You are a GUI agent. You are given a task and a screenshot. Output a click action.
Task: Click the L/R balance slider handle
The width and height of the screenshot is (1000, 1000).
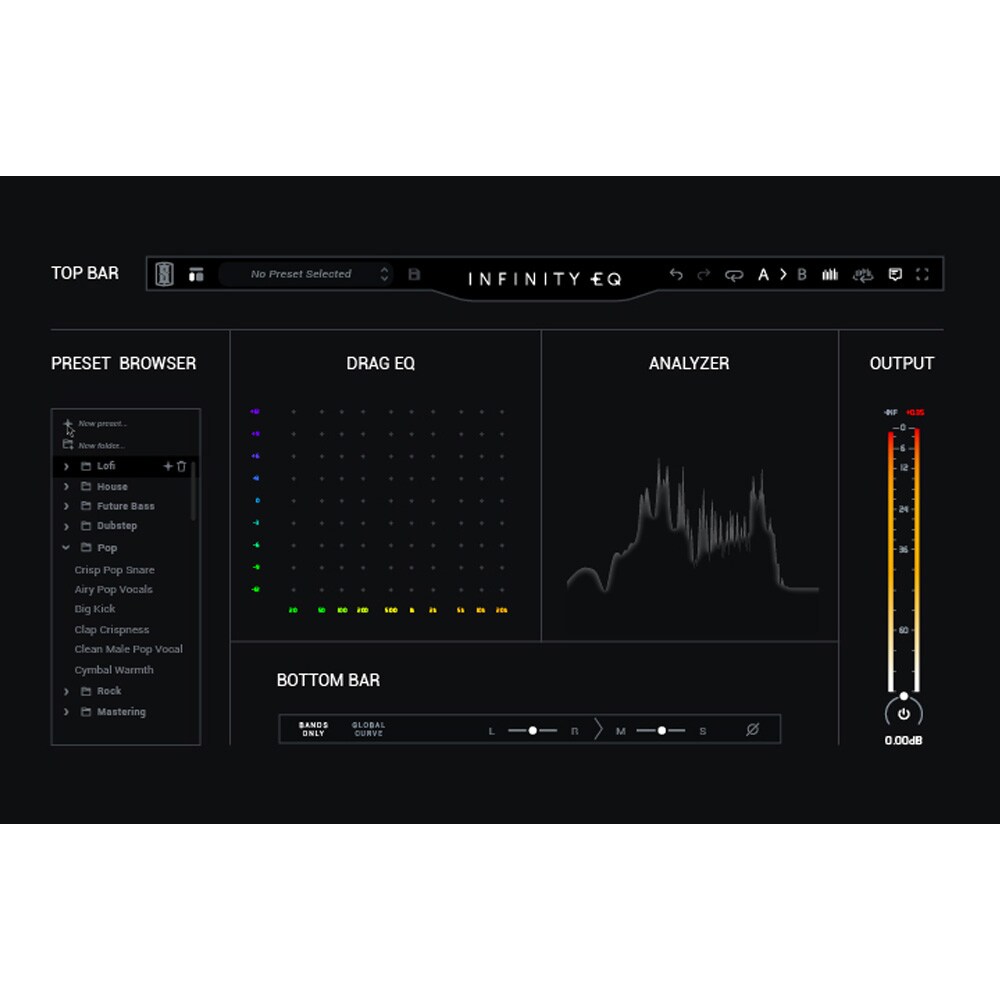coord(533,731)
